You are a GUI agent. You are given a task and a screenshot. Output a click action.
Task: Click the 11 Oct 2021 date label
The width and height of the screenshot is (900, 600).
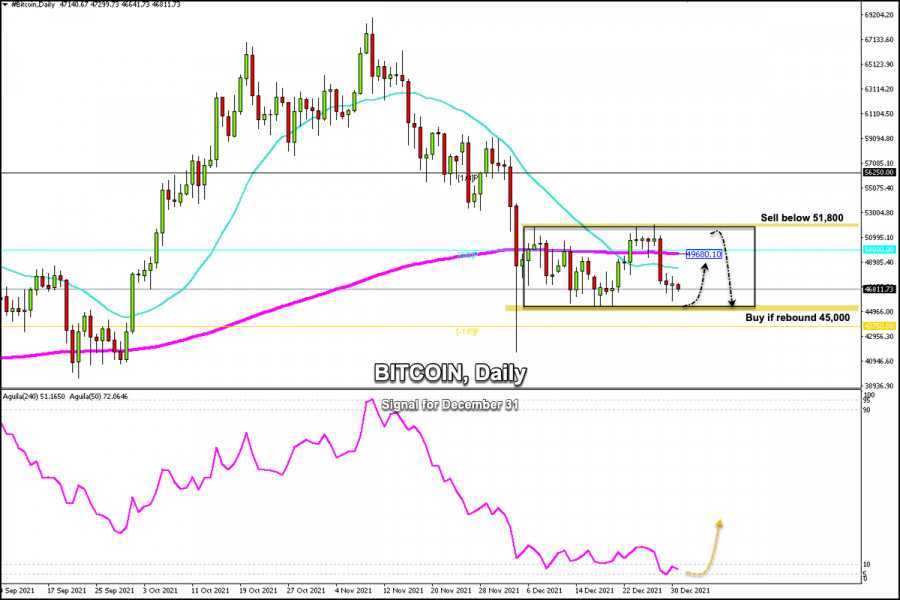(210, 590)
